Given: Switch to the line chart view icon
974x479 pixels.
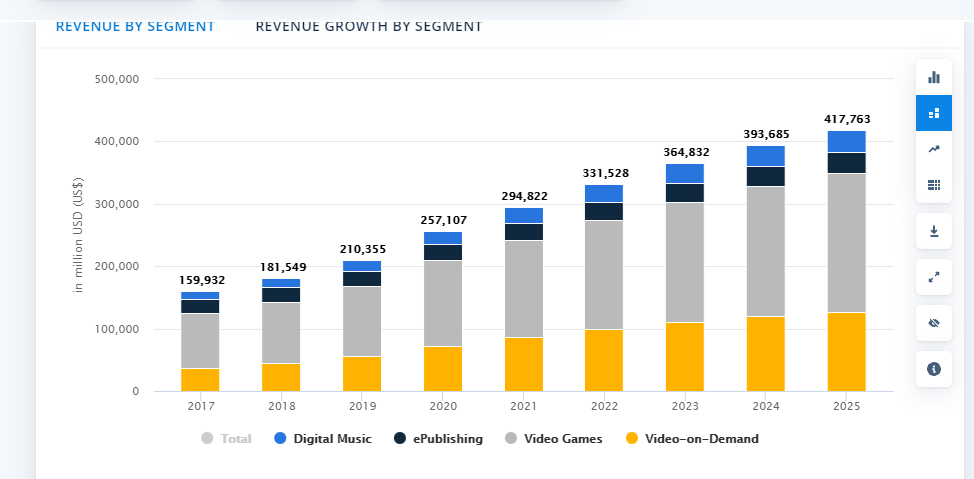Looking at the screenshot, I should point(934,149).
